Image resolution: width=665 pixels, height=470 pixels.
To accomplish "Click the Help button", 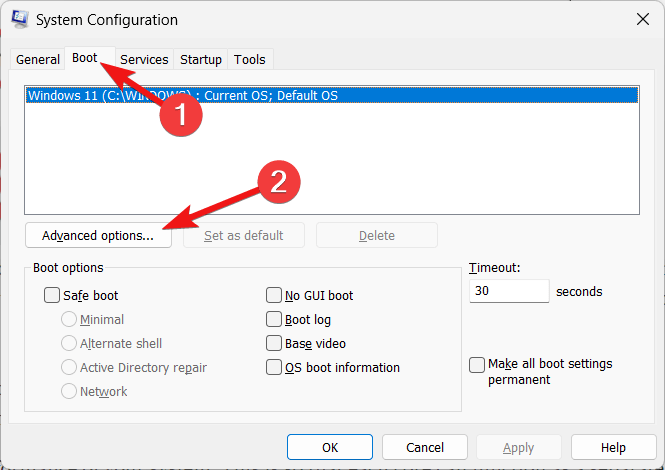I will pos(613,448).
